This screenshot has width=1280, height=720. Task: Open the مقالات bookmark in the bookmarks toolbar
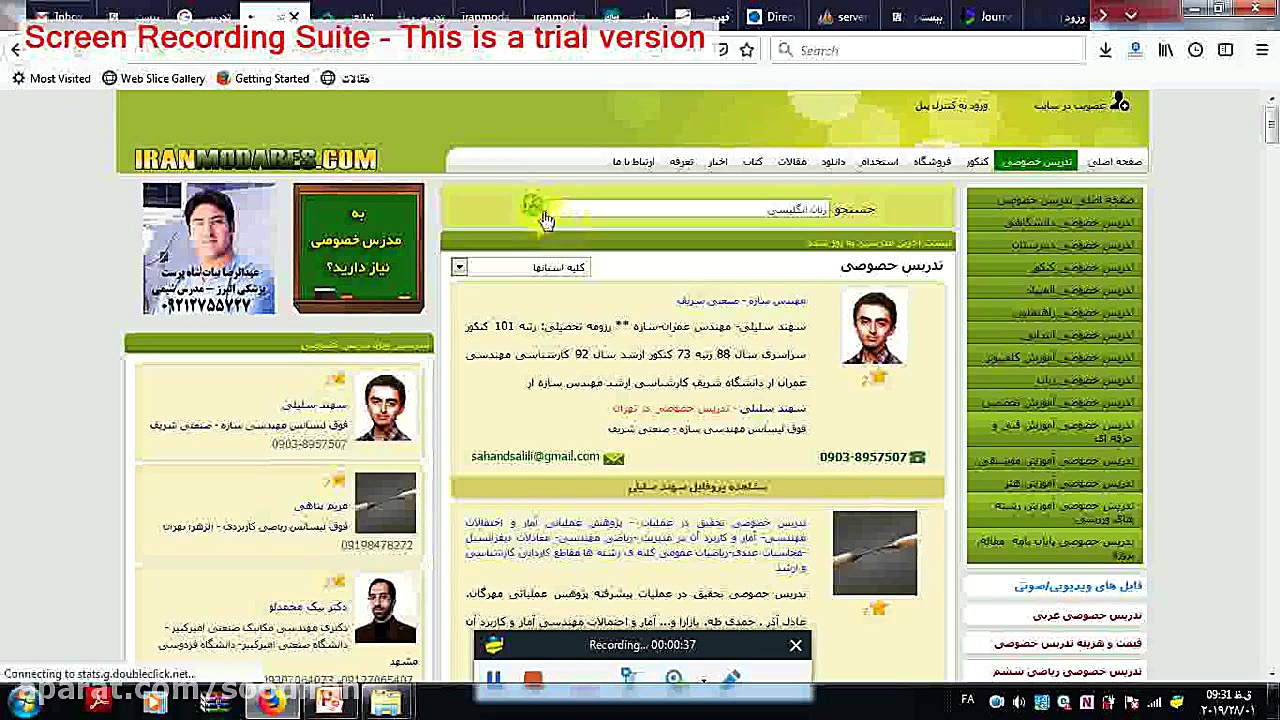pyautogui.click(x=345, y=78)
